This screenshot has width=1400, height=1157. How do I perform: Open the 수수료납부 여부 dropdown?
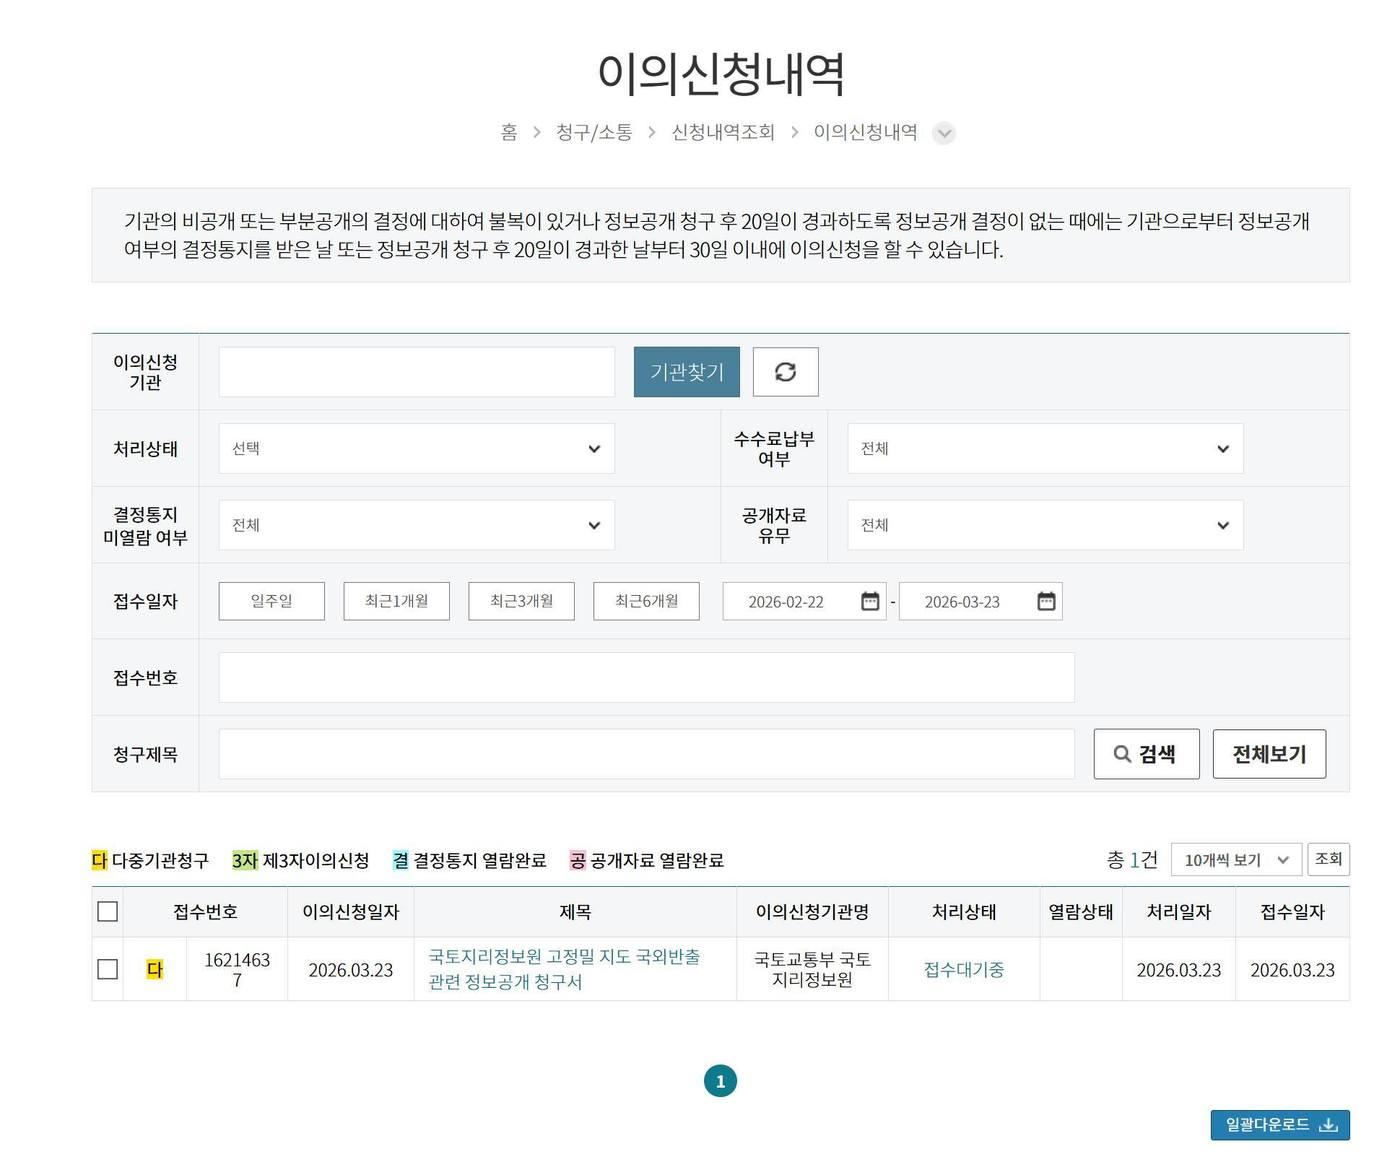[x=1043, y=448]
